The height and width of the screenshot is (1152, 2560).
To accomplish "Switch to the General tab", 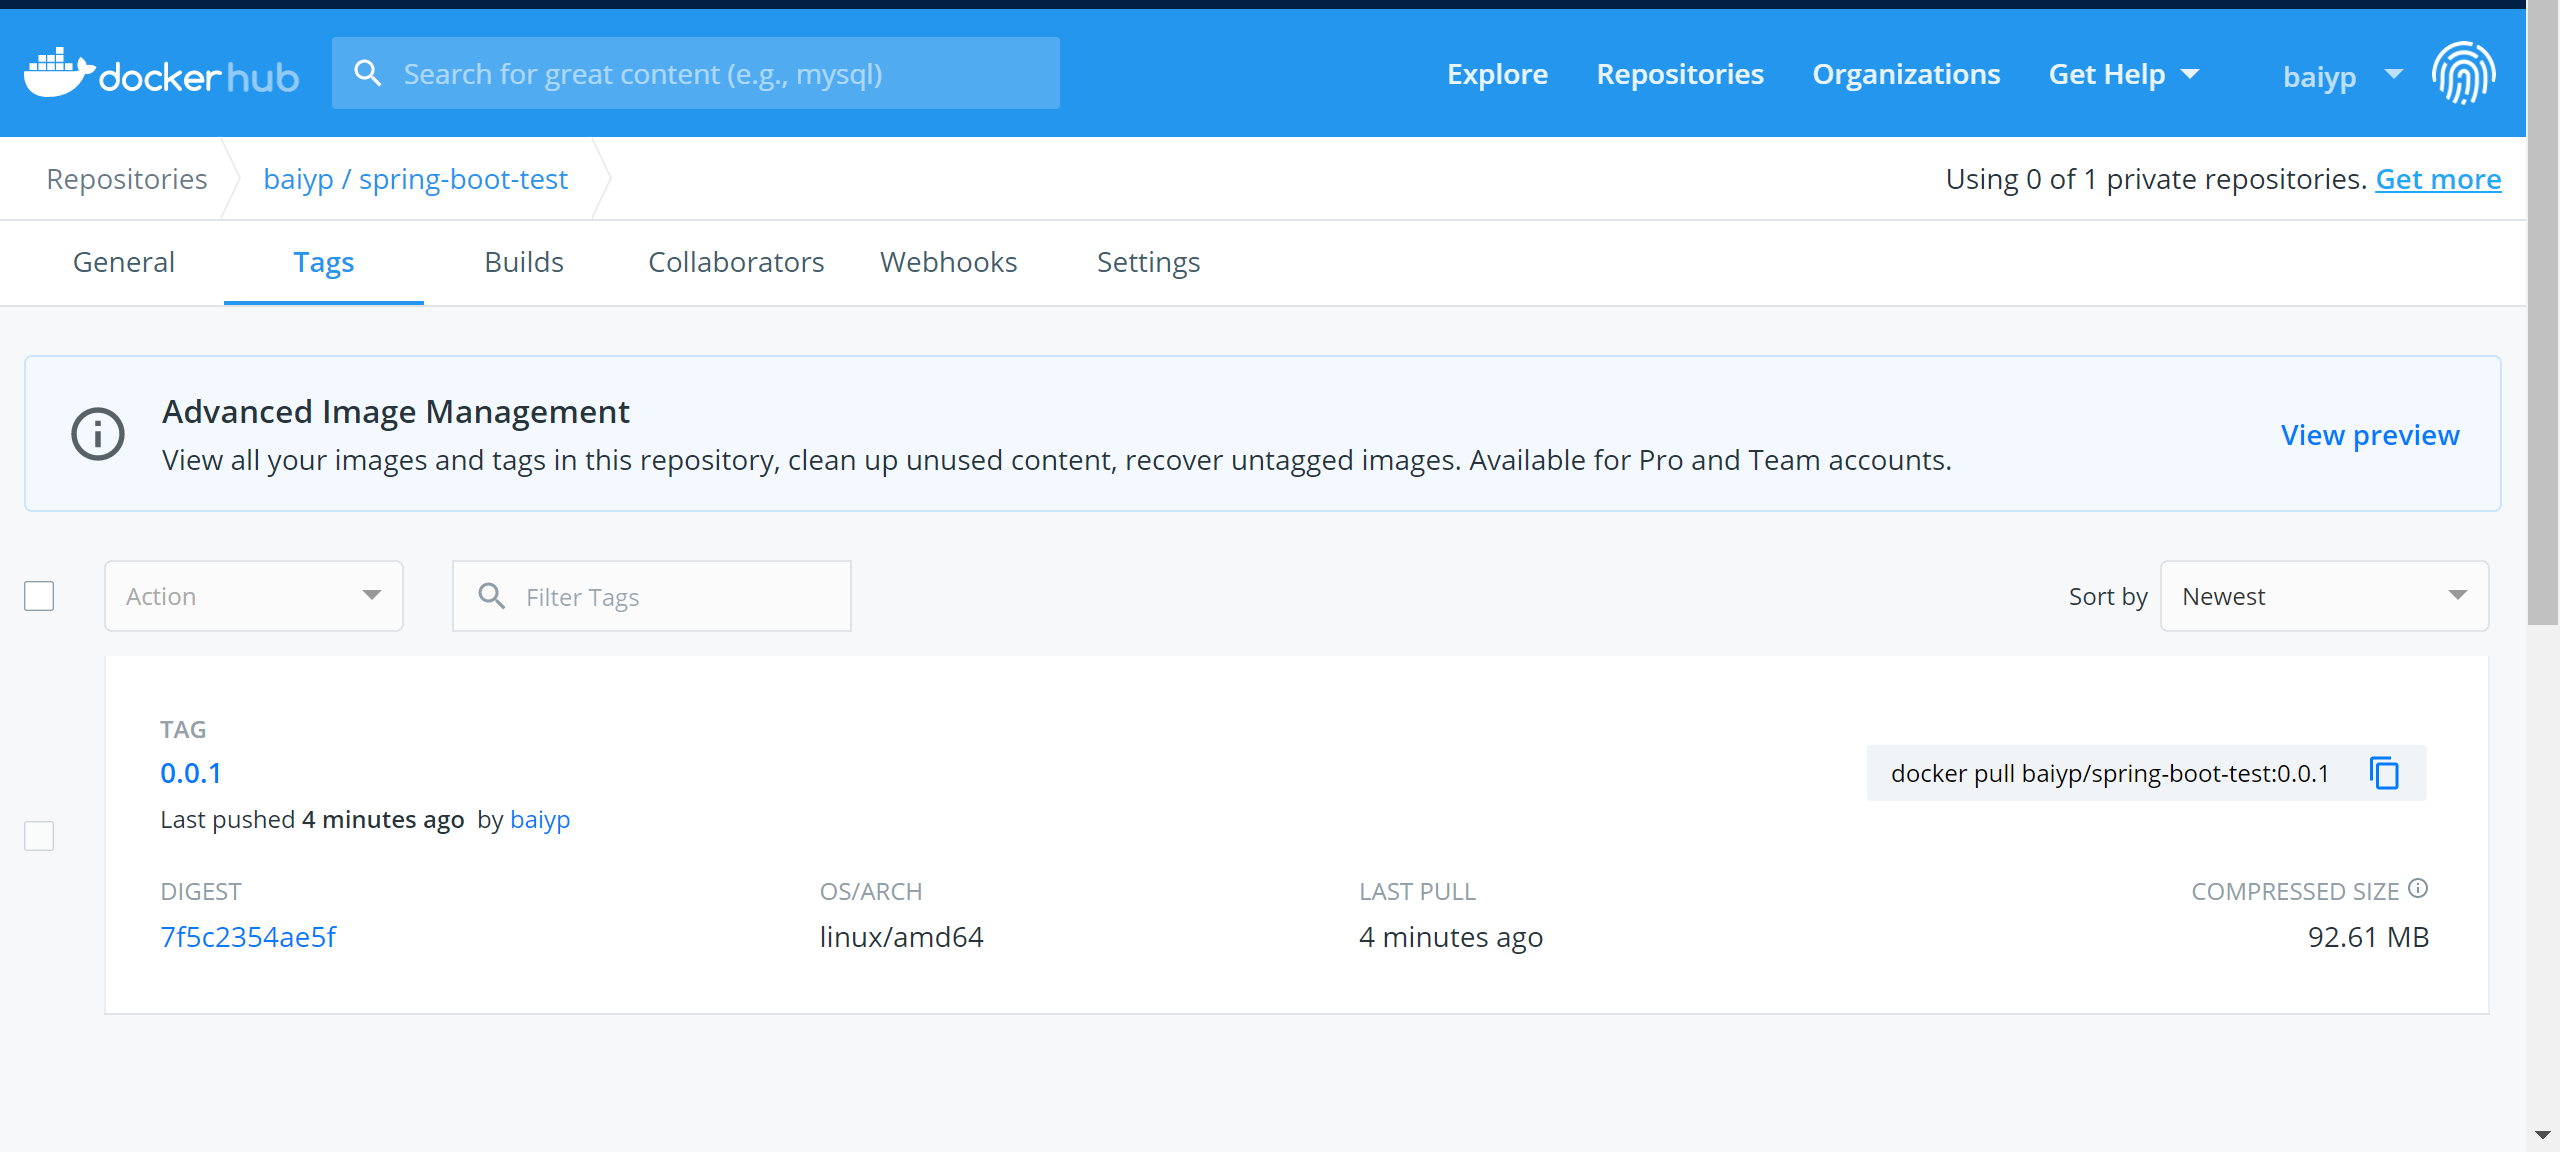I will click(x=124, y=262).
